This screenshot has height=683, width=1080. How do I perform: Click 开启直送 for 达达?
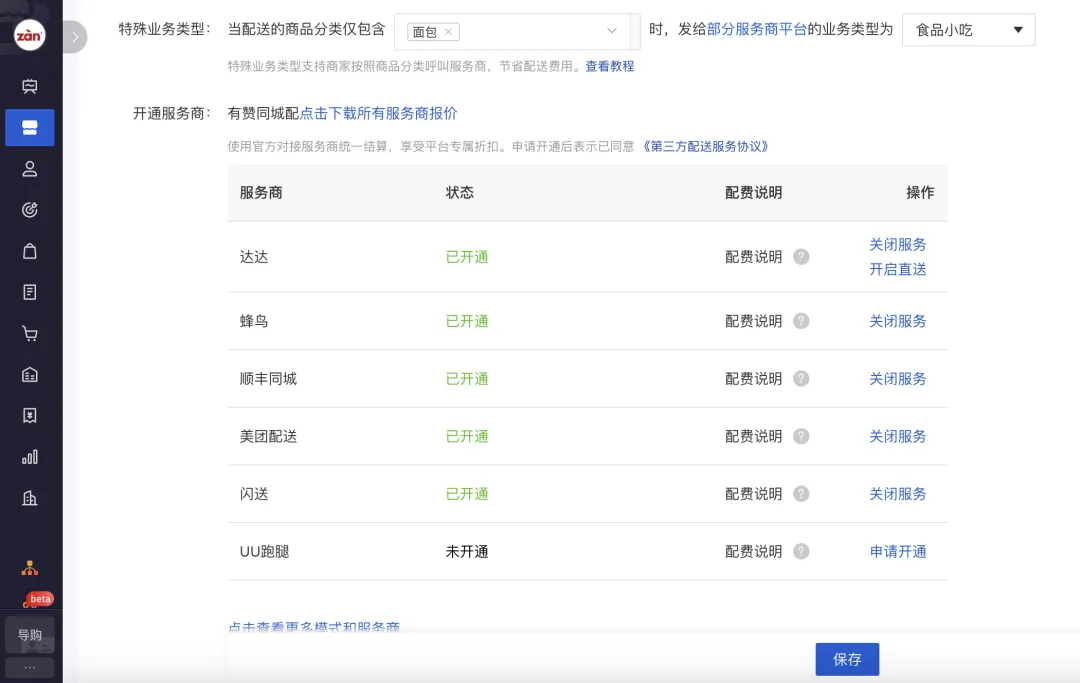897,269
